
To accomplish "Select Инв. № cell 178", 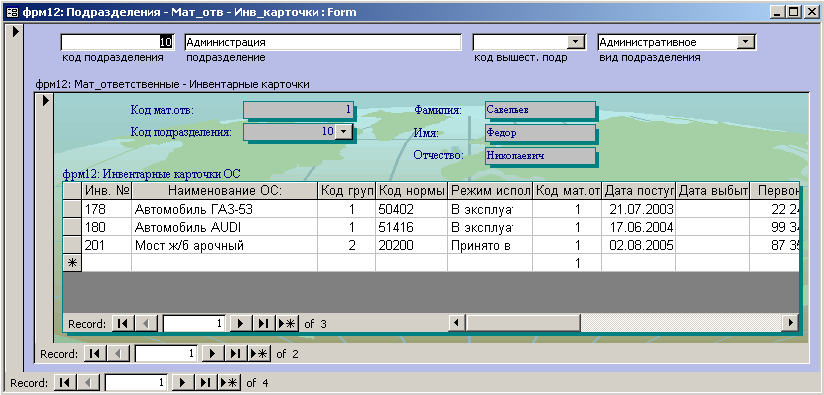I will point(107,210).
